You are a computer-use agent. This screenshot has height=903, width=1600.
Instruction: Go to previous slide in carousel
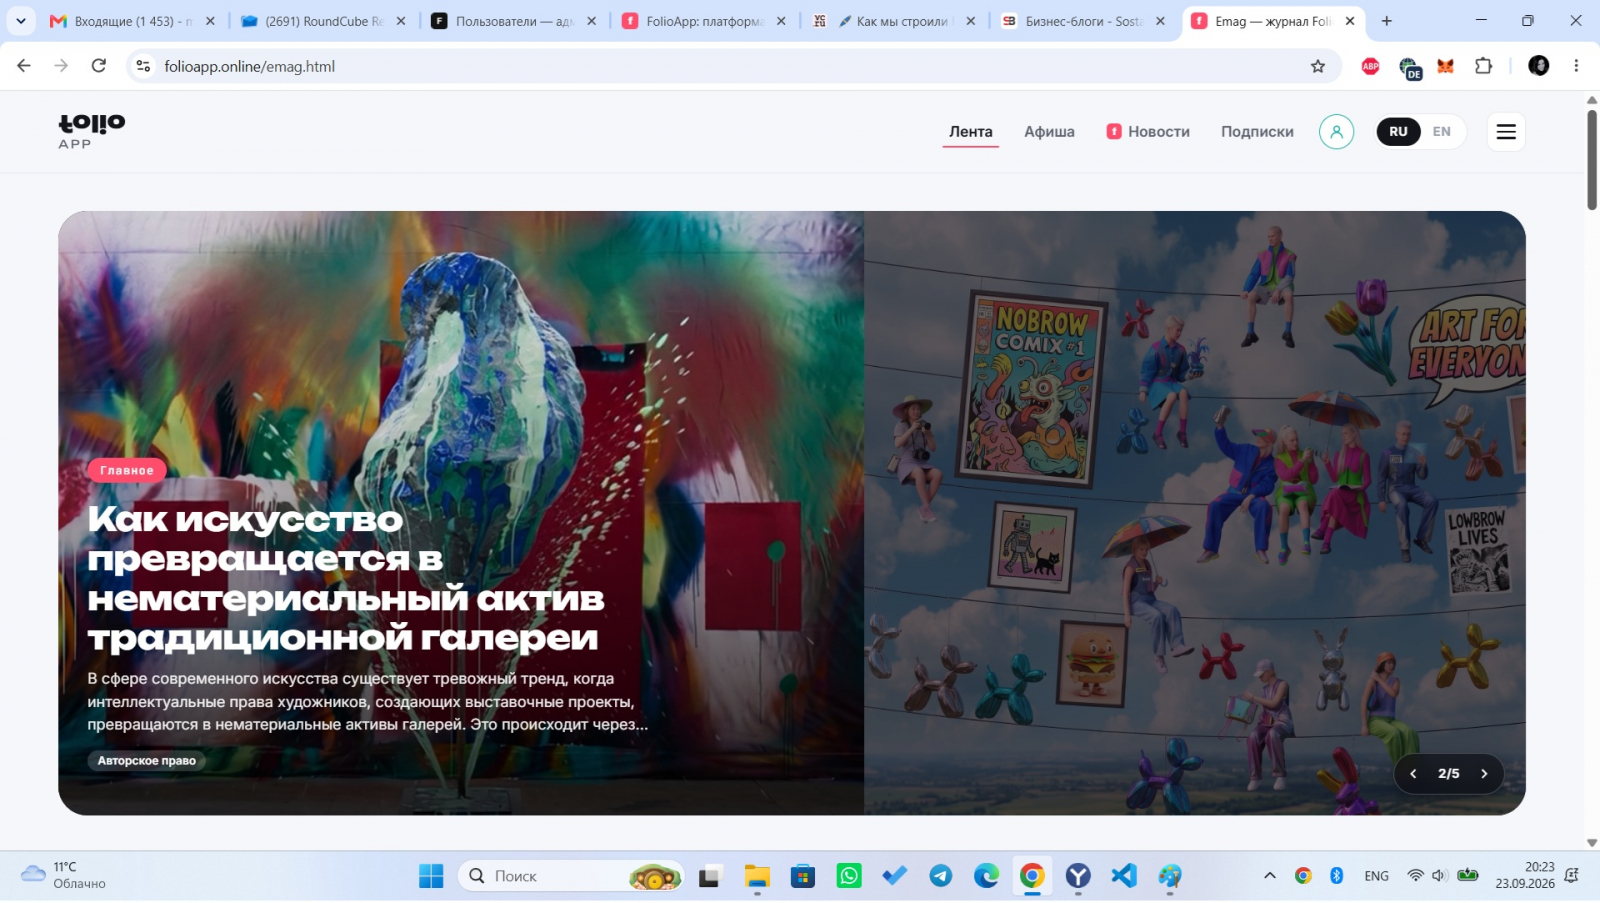1413,774
